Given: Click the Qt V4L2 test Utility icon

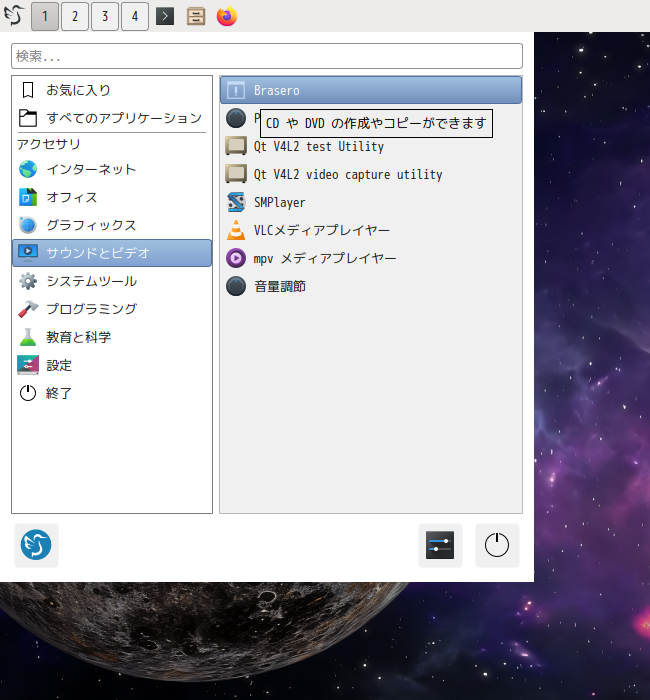Looking at the screenshot, I should (x=236, y=146).
